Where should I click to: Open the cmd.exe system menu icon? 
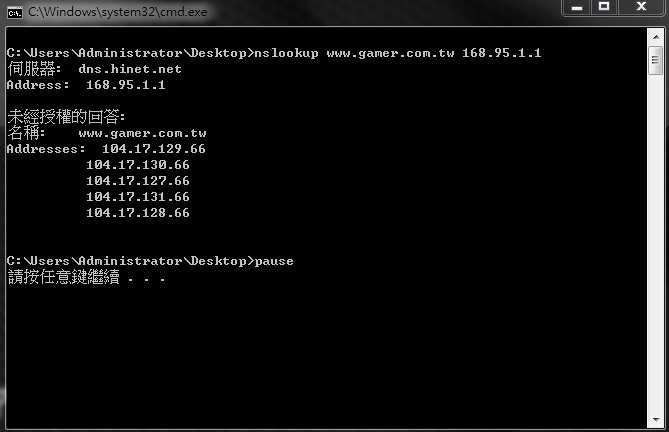click(x=15, y=12)
